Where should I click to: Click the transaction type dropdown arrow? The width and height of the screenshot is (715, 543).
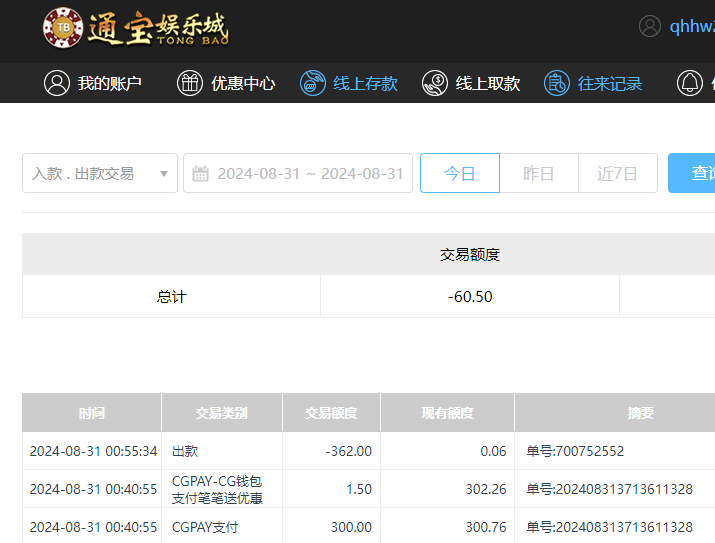[164, 174]
